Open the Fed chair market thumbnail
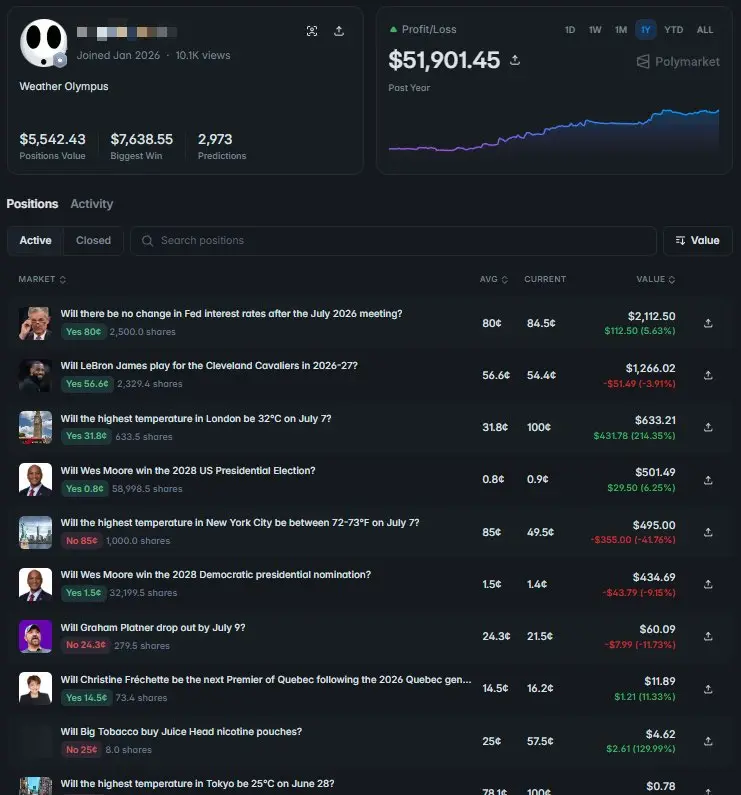Image resolution: width=741 pixels, height=795 pixels. point(36,323)
